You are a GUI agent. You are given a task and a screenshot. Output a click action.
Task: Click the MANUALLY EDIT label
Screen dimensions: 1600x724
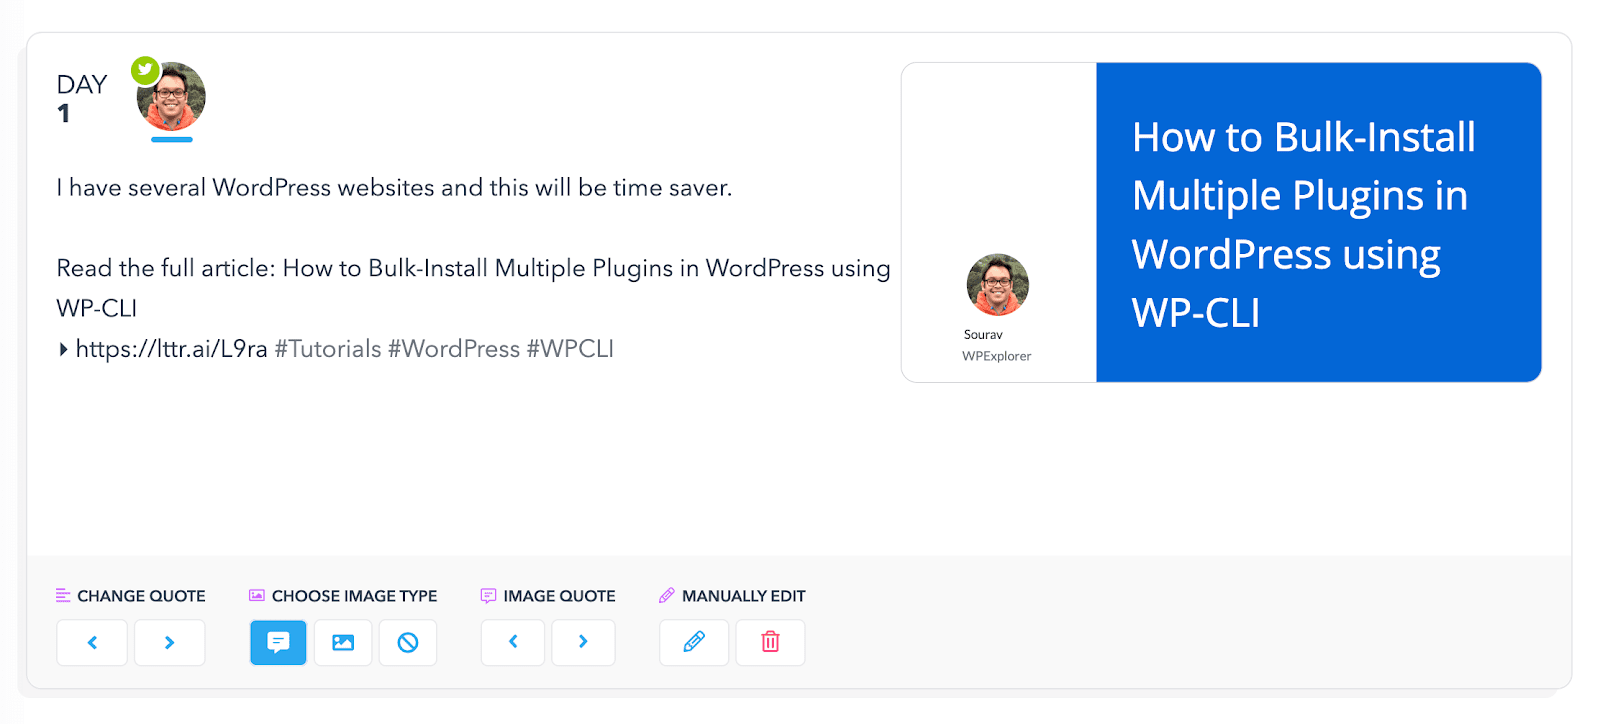coord(744,596)
